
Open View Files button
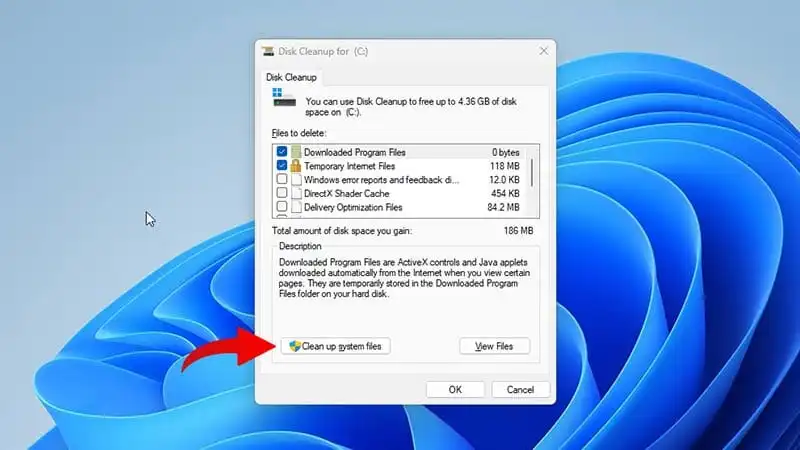(494, 346)
